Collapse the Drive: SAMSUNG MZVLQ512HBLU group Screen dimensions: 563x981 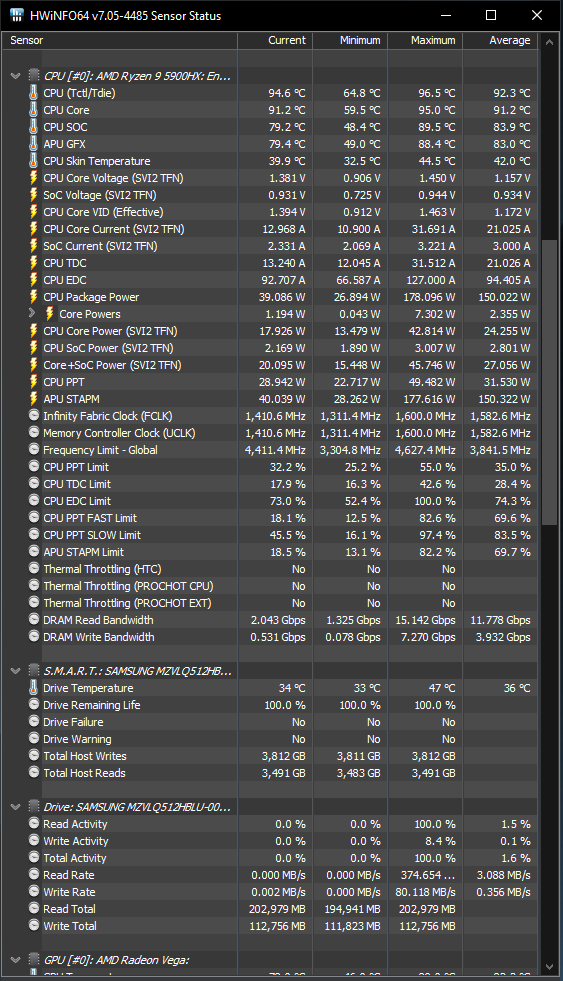tap(16, 806)
